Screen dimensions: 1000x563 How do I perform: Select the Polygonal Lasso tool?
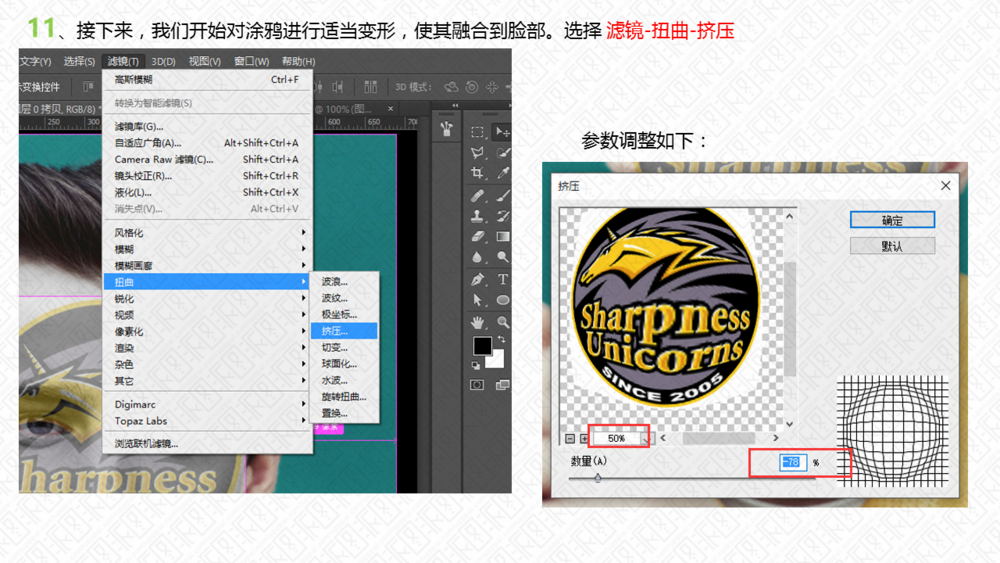(x=477, y=152)
